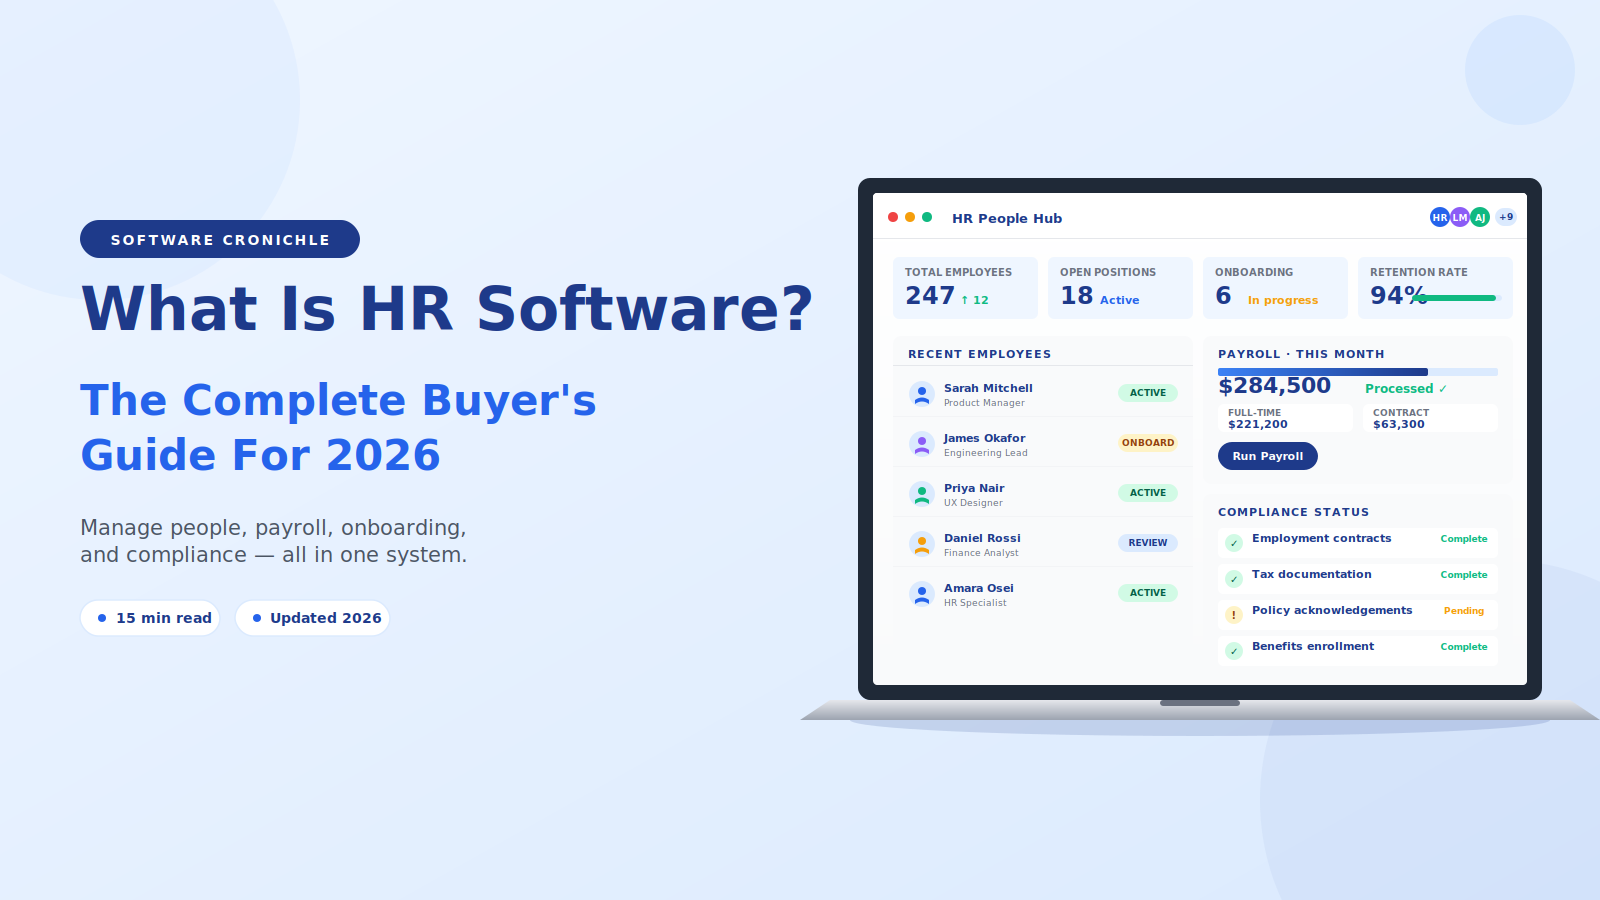Click the Complete Buyer's Guide subtitle
Viewport: 1600px width, 900px height.
point(338,427)
